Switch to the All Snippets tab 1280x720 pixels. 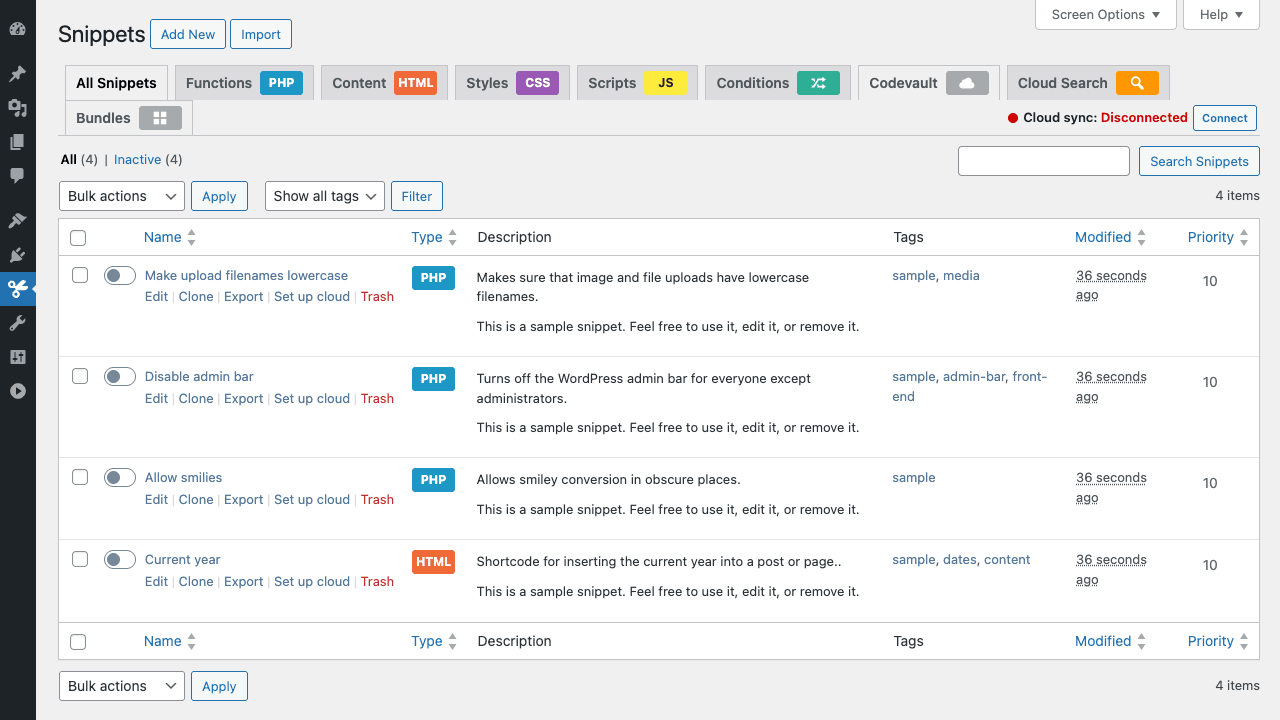(116, 83)
